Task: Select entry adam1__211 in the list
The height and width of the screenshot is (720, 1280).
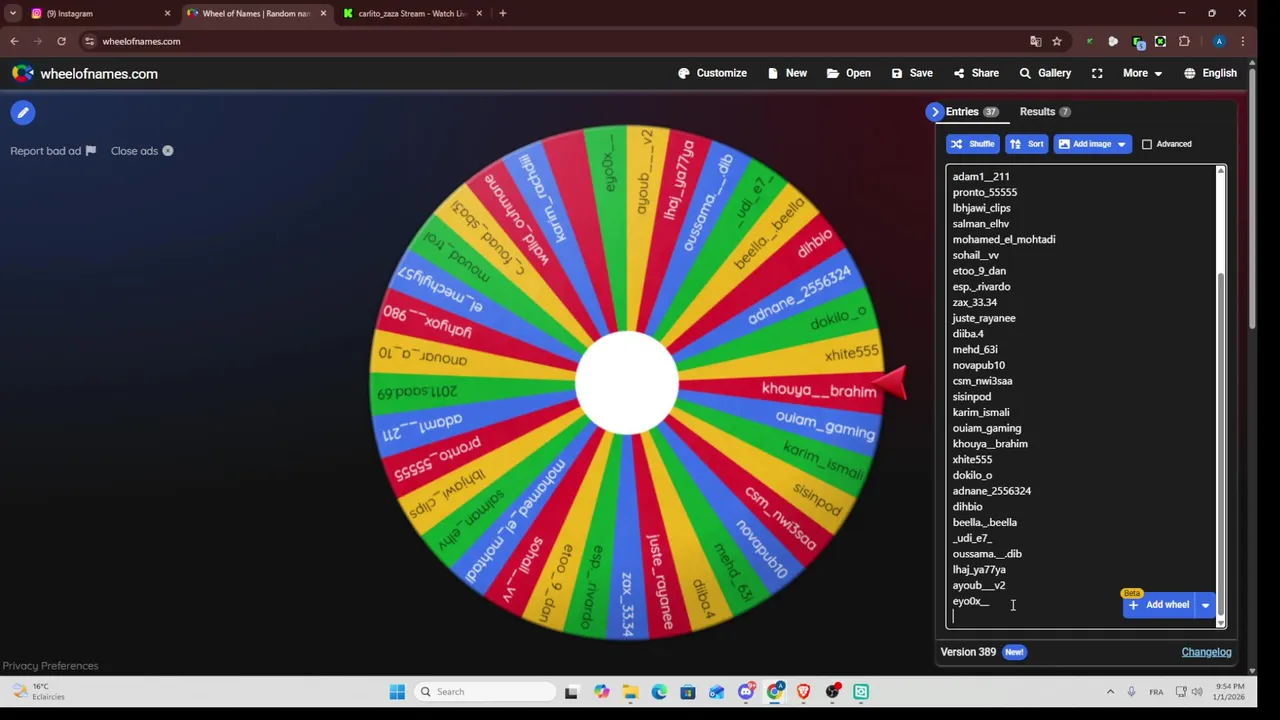Action: pyautogui.click(x=980, y=177)
